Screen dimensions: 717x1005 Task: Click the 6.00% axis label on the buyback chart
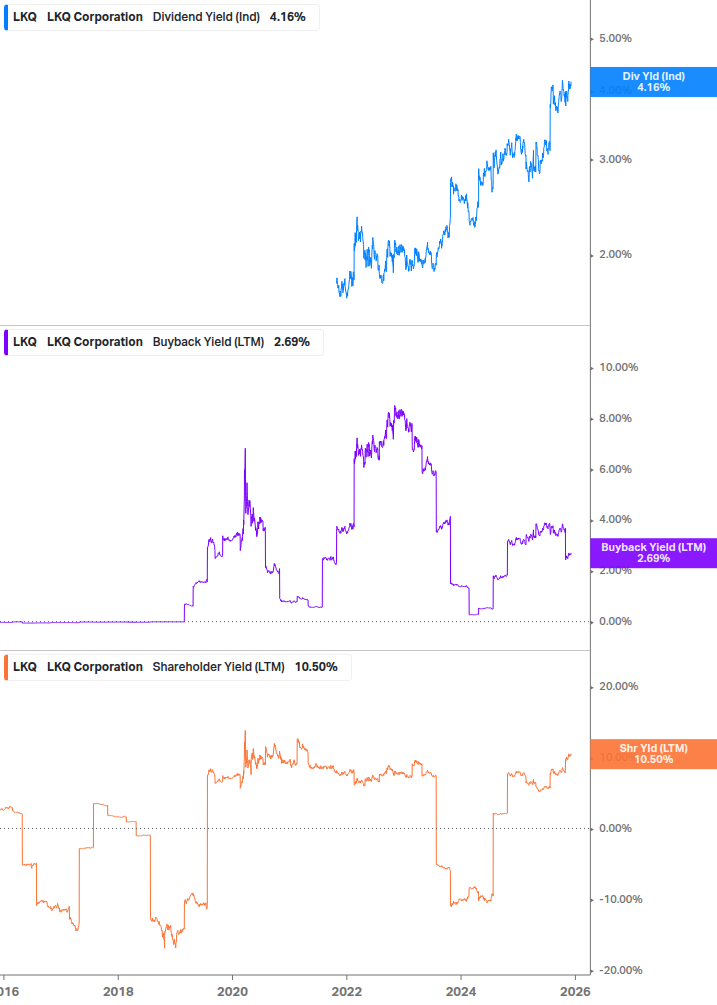pos(615,469)
